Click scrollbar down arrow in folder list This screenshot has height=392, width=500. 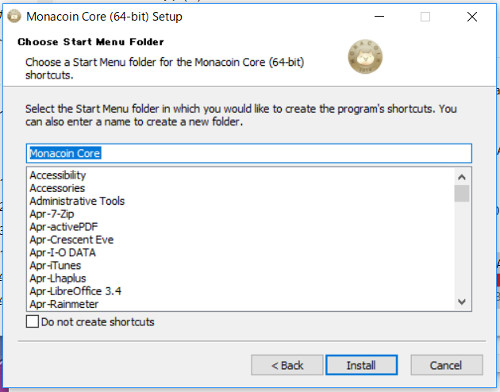pyautogui.click(x=462, y=302)
